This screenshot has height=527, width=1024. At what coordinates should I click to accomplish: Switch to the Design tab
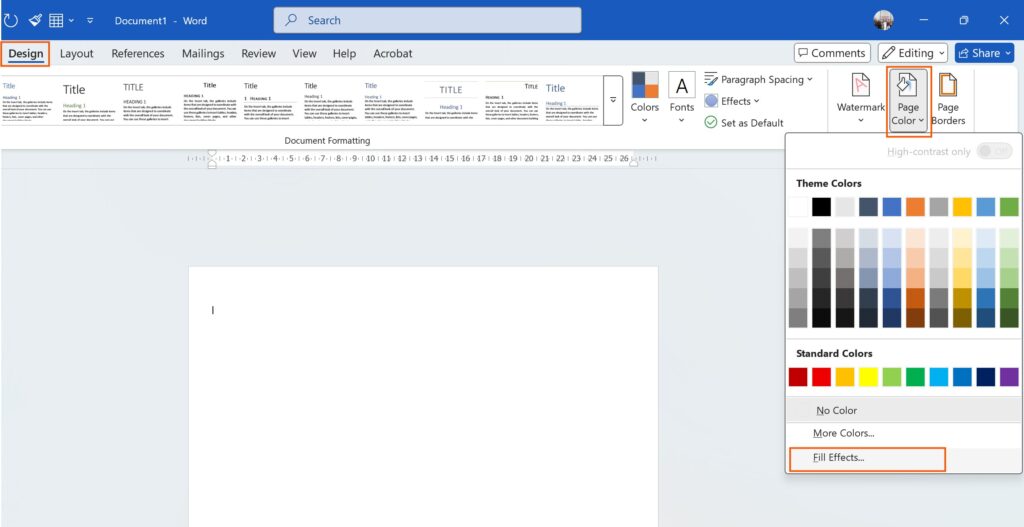25,54
